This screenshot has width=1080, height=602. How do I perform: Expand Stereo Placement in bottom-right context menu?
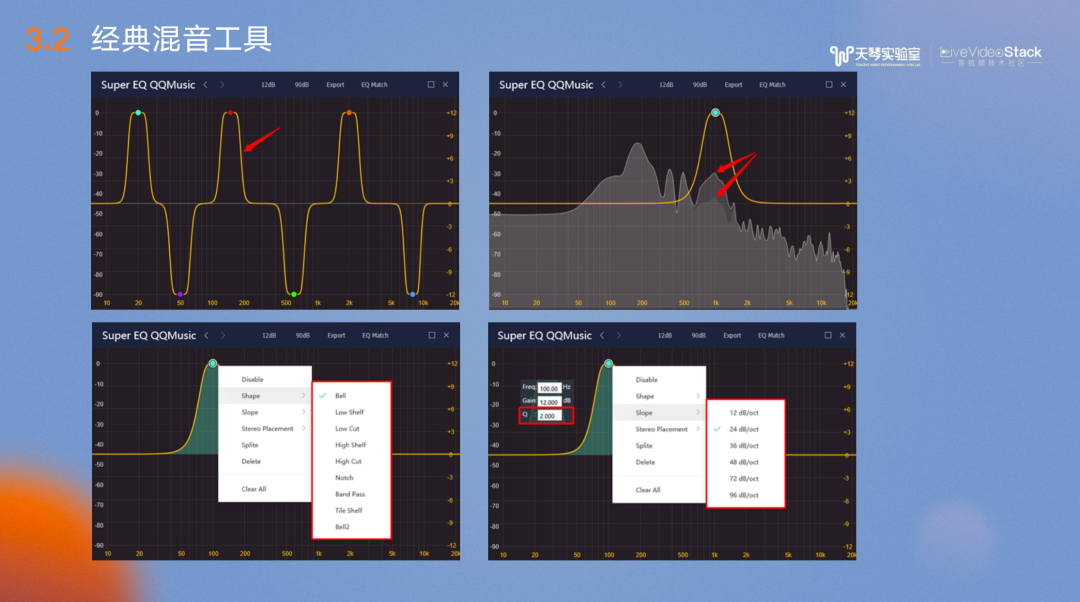coord(659,429)
